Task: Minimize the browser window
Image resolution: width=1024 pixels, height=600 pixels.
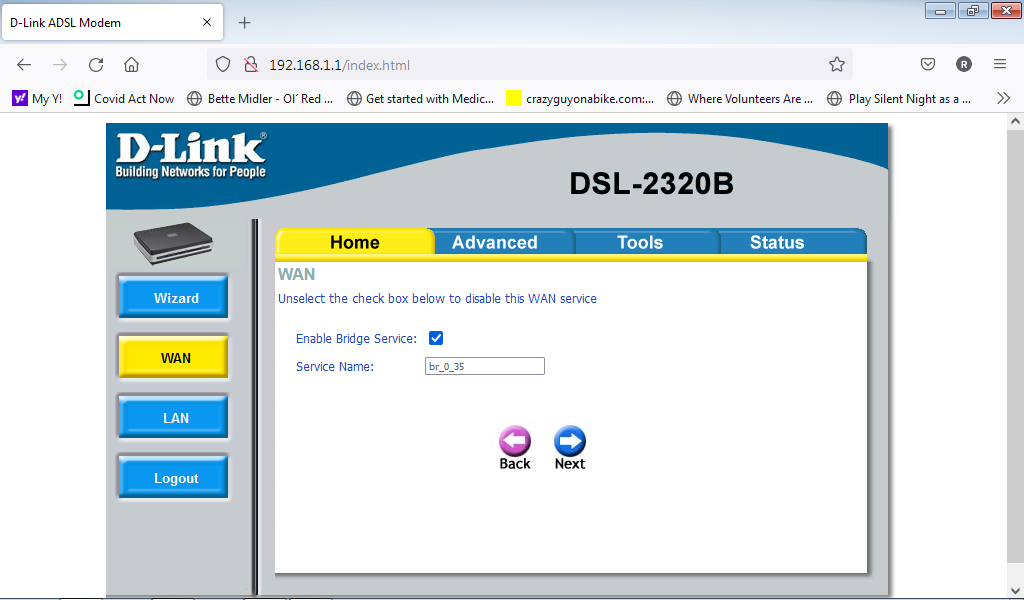Action: [x=940, y=11]
